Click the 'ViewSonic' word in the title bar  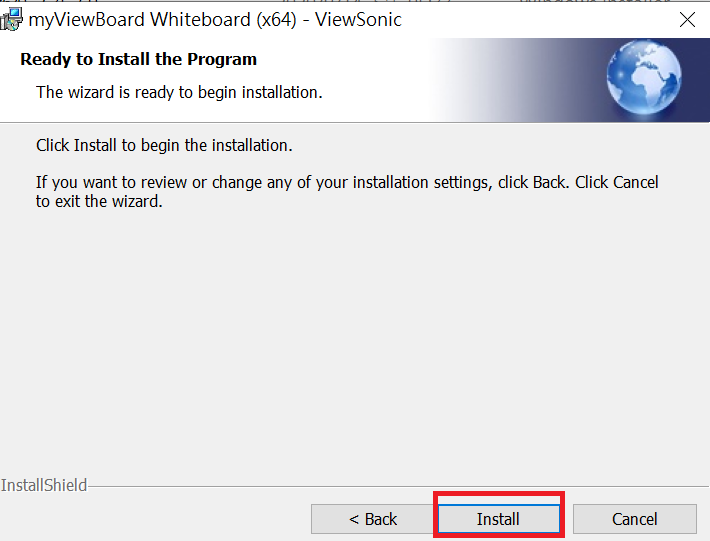358,19
